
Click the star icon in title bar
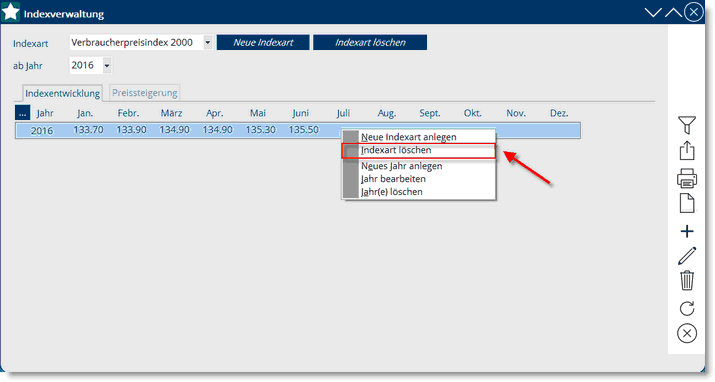click(10, 12)
